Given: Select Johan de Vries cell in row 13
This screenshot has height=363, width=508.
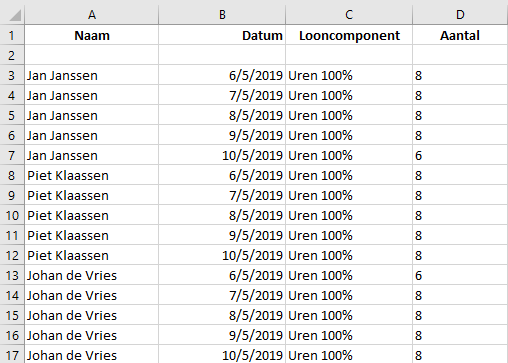Looking at the screenshot, I should click(92, 275).
